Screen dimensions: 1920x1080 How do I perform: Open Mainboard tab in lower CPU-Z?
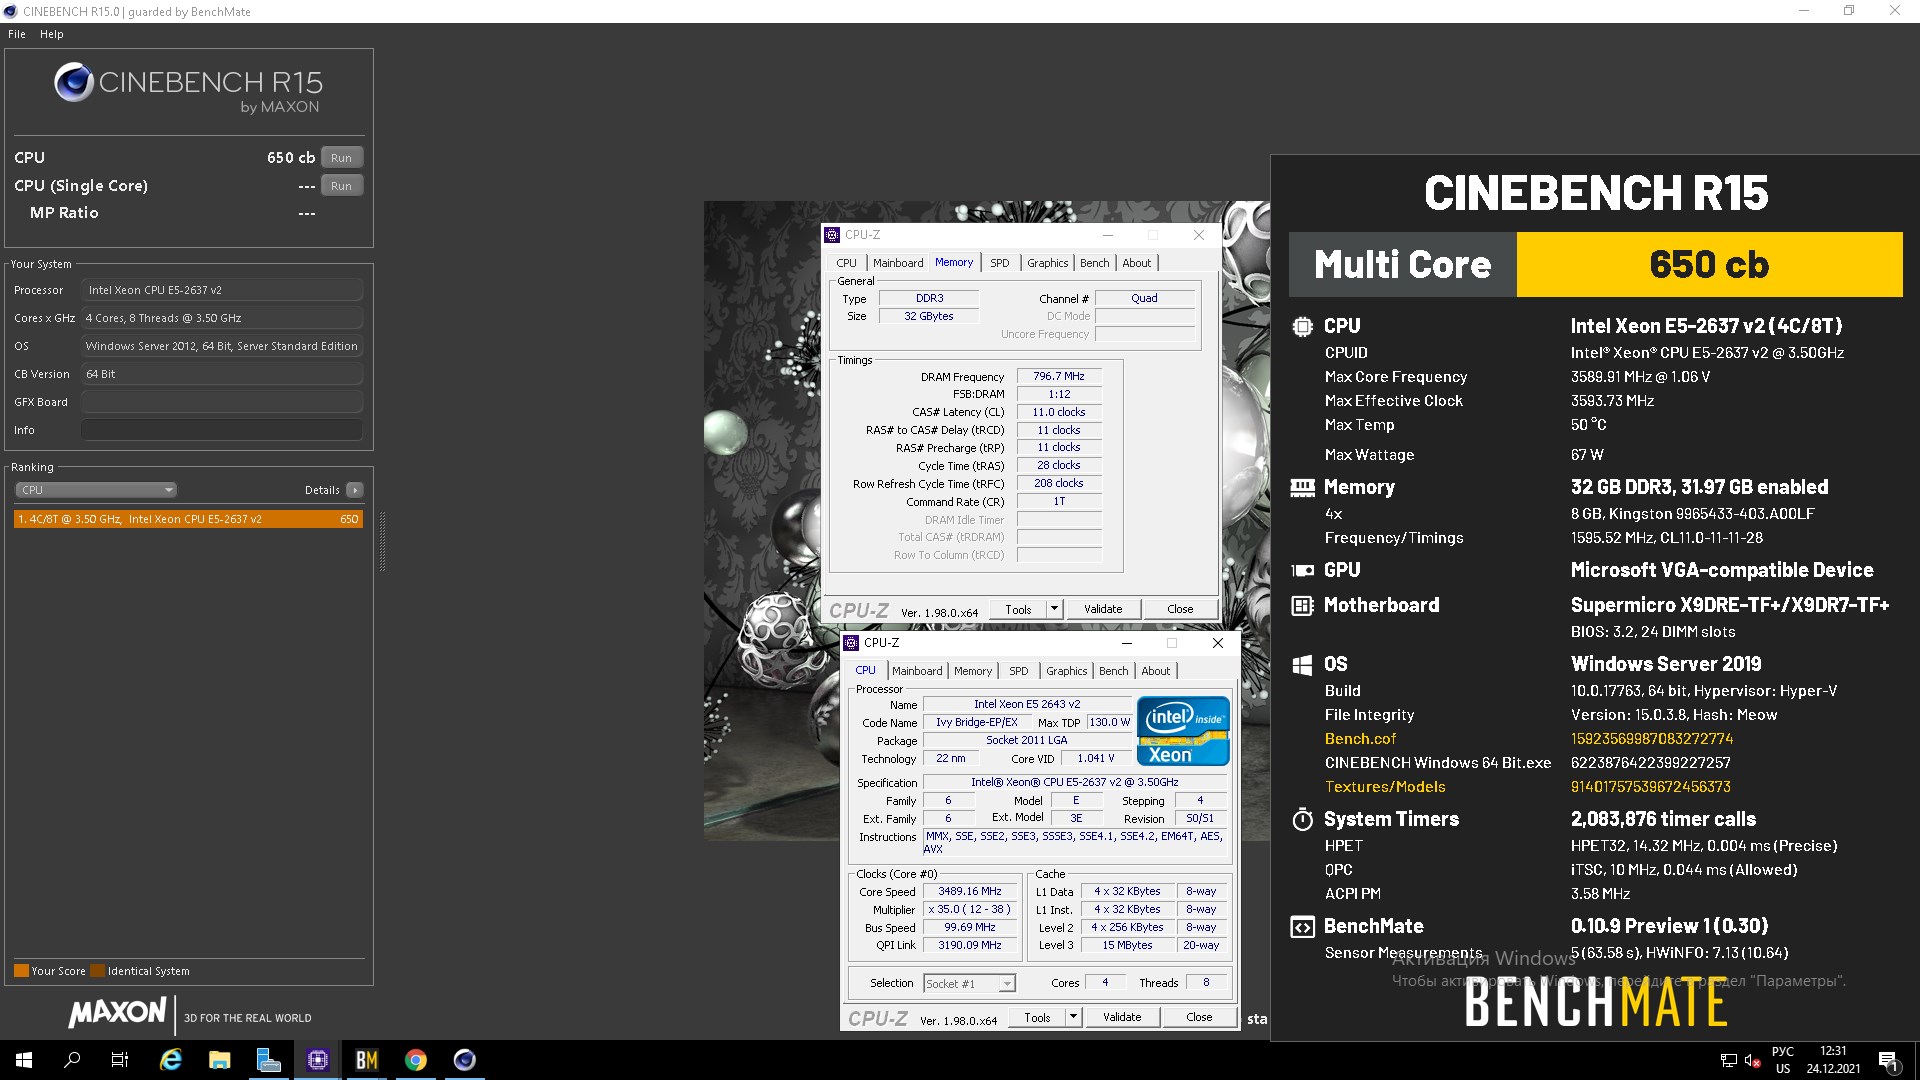(917, 671)
